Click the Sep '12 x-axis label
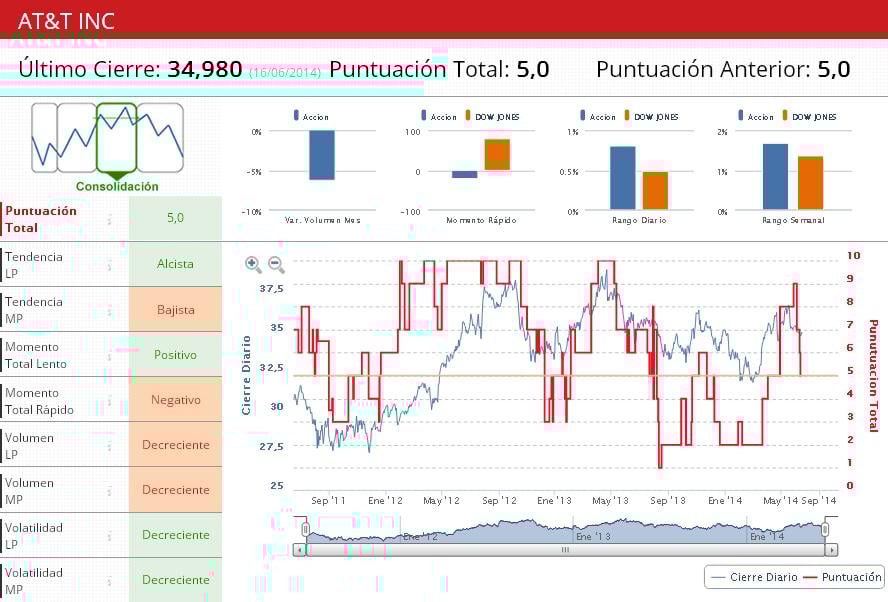 tap(499, 501)
